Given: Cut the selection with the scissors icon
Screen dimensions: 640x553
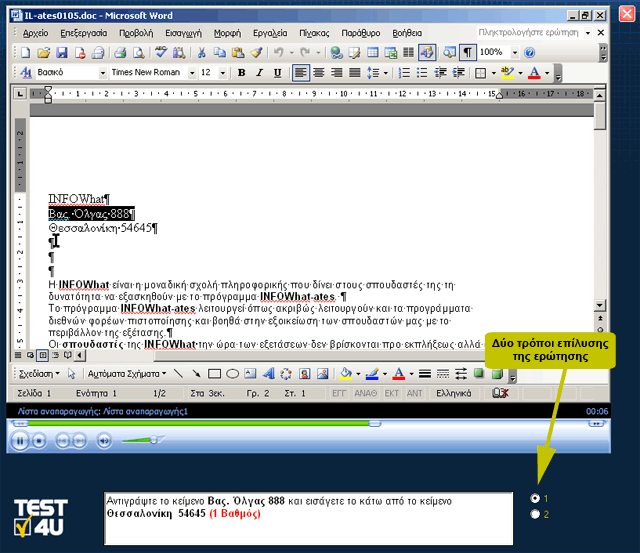Looking at the screenshot, I should coord(201,53).
